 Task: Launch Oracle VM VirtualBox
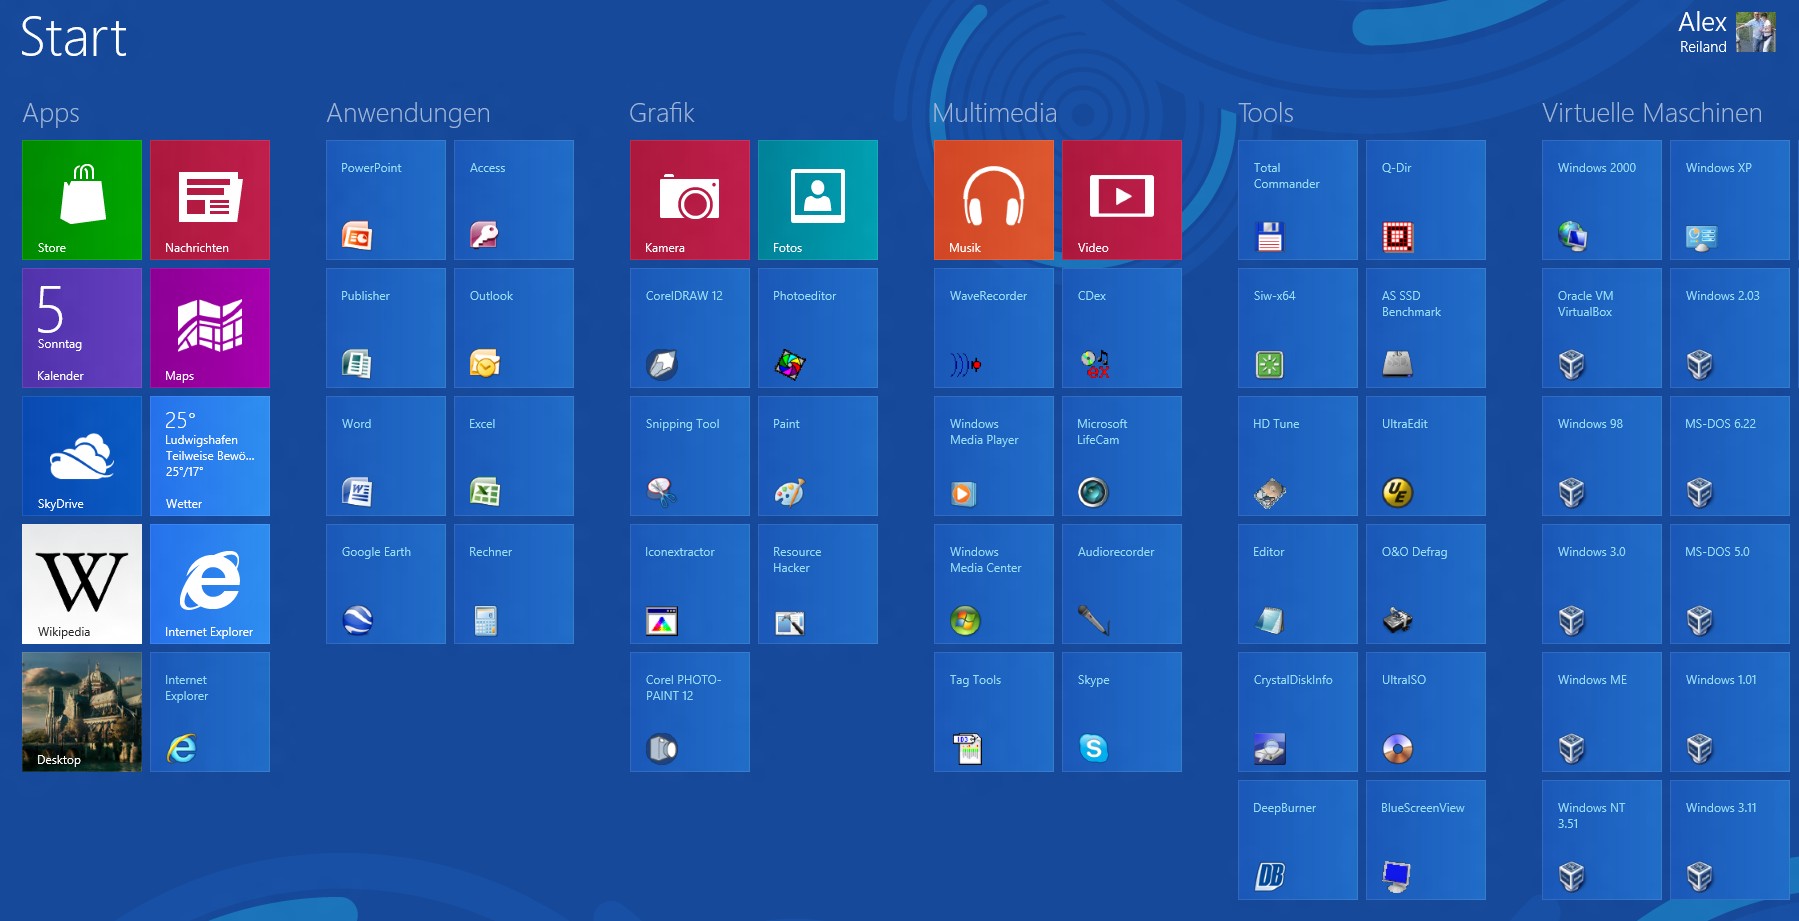(x=1602, y=328)
